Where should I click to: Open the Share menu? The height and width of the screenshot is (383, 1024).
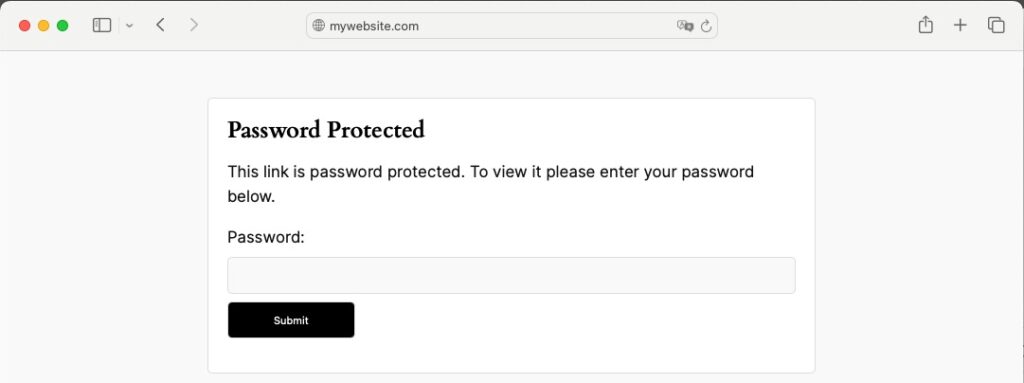tap(925, 25)
